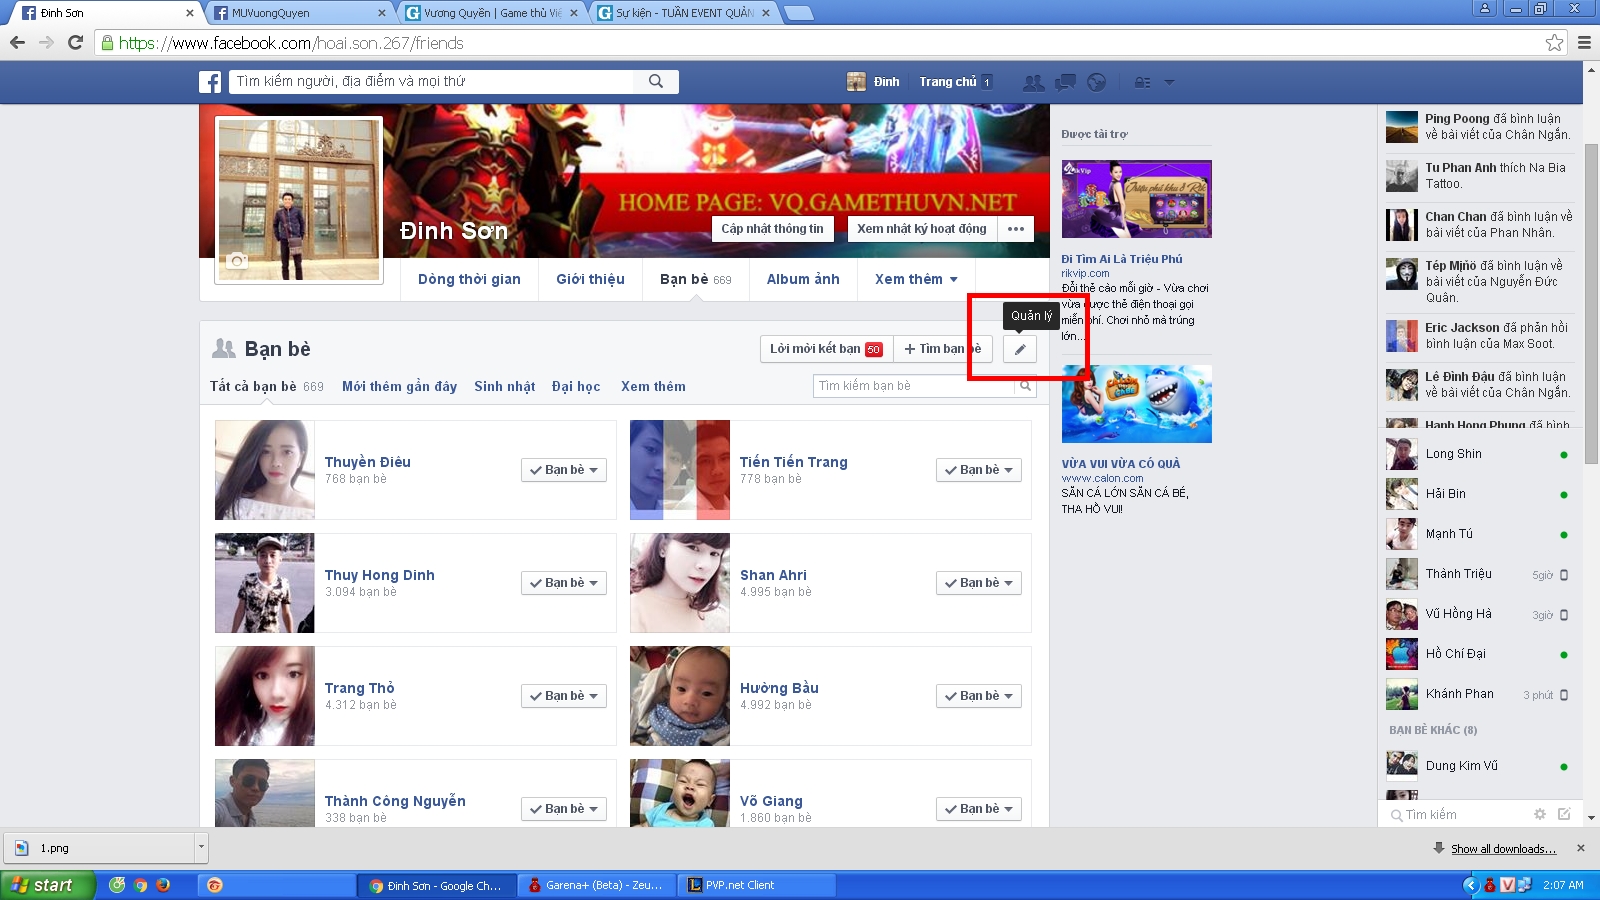Open the privacy shortcuts lock icon

1142,82
